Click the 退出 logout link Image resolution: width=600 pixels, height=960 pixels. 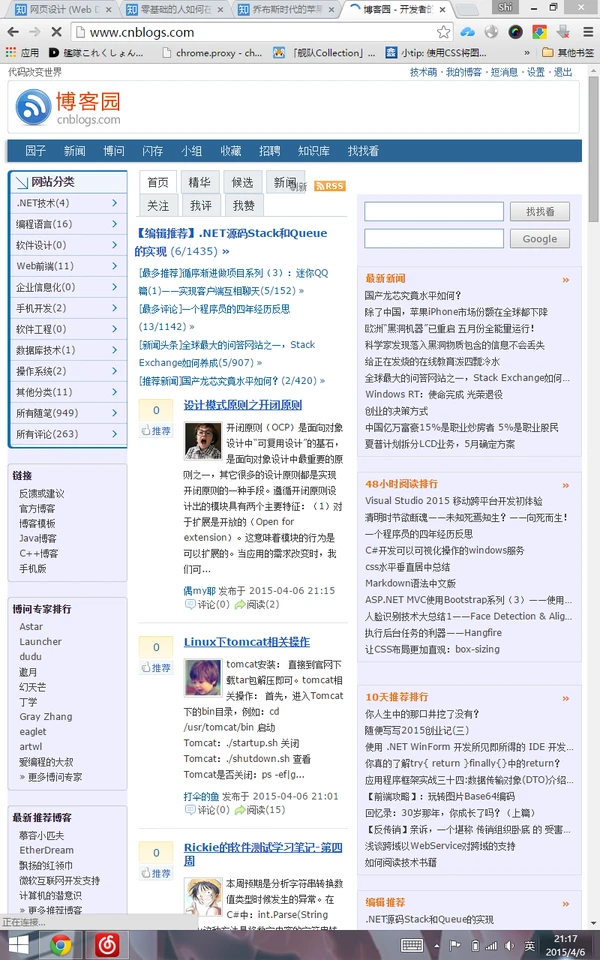pos(563,72)
